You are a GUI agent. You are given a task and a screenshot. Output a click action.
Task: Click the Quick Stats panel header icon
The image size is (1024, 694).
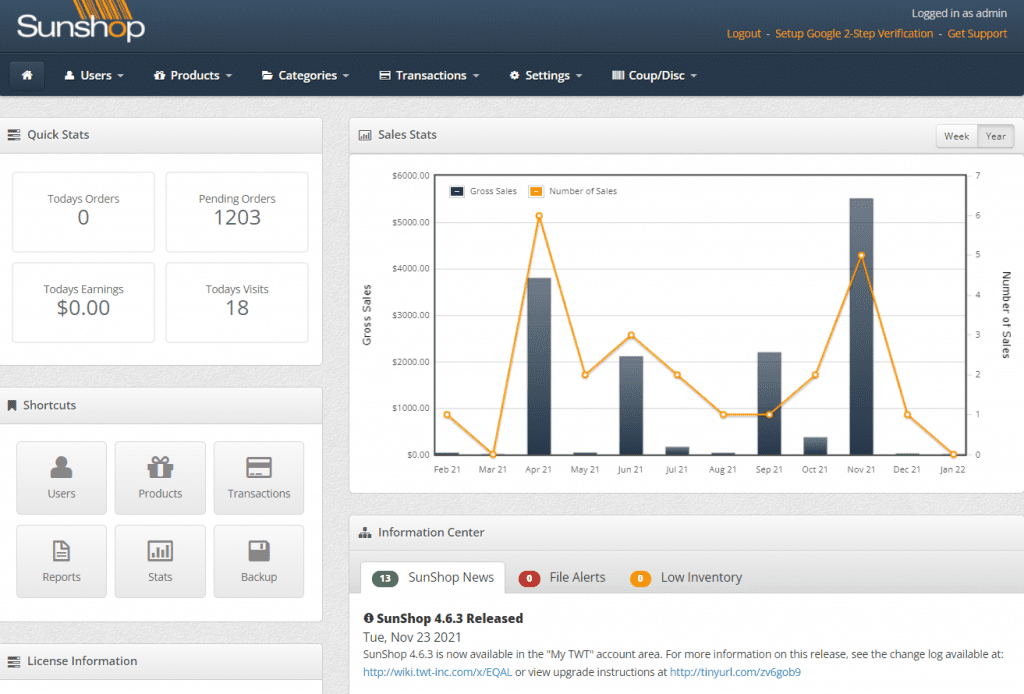[x=14, y=135]
